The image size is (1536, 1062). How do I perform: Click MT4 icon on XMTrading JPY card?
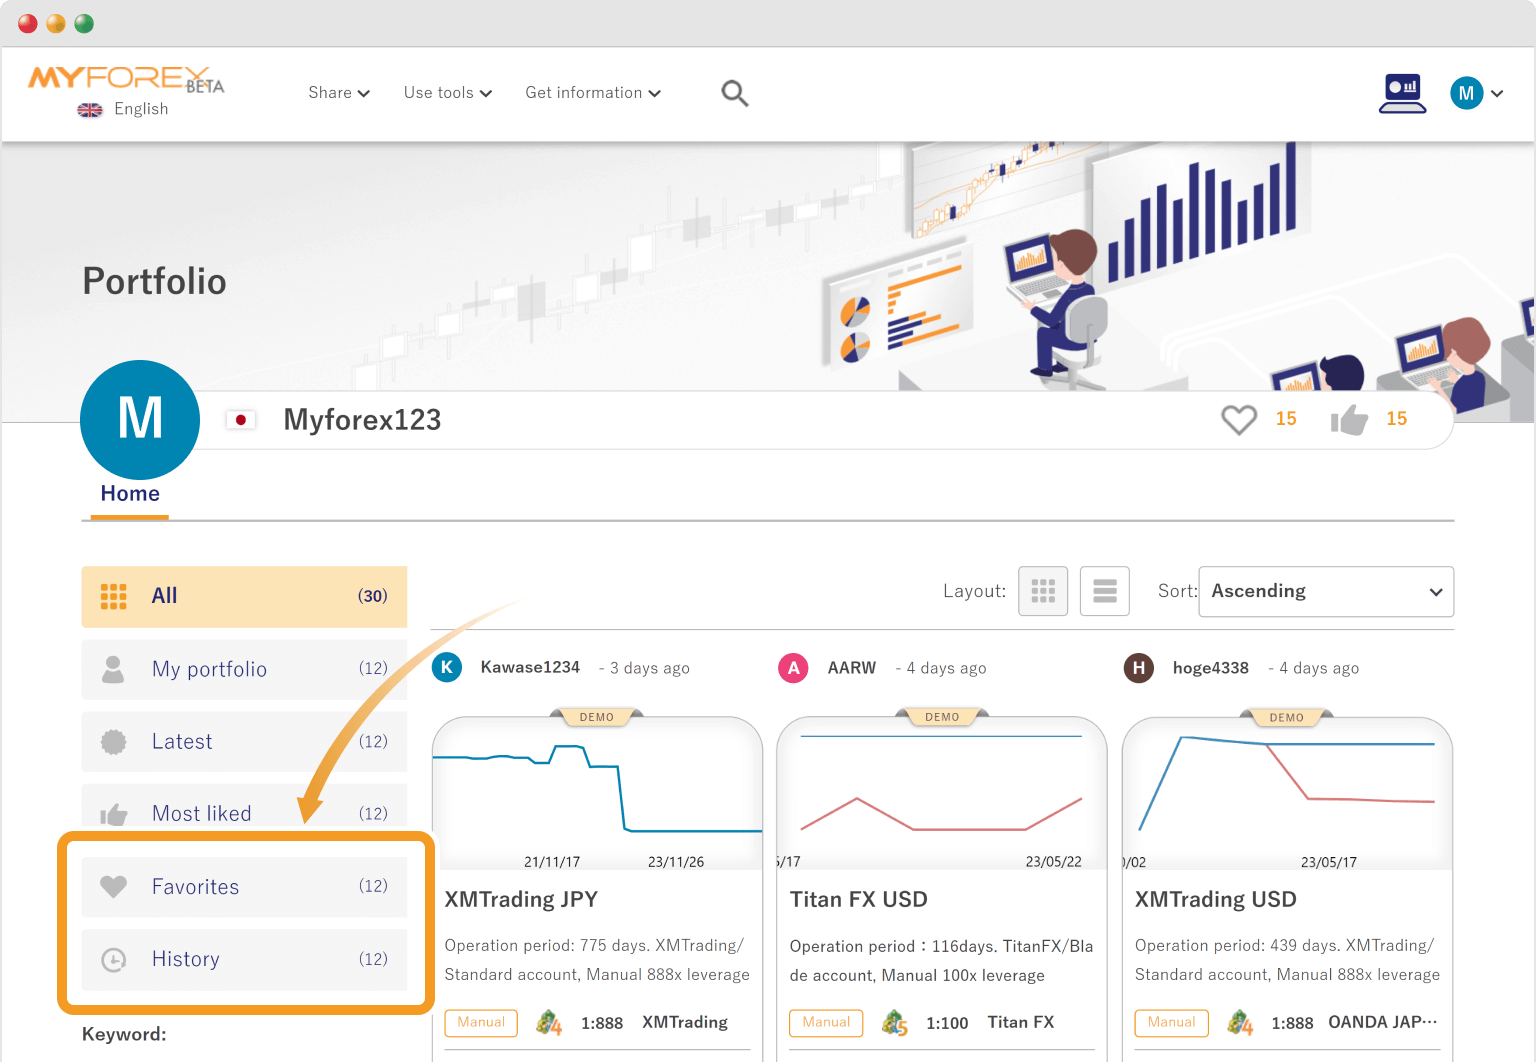(x=549, y=1023)
